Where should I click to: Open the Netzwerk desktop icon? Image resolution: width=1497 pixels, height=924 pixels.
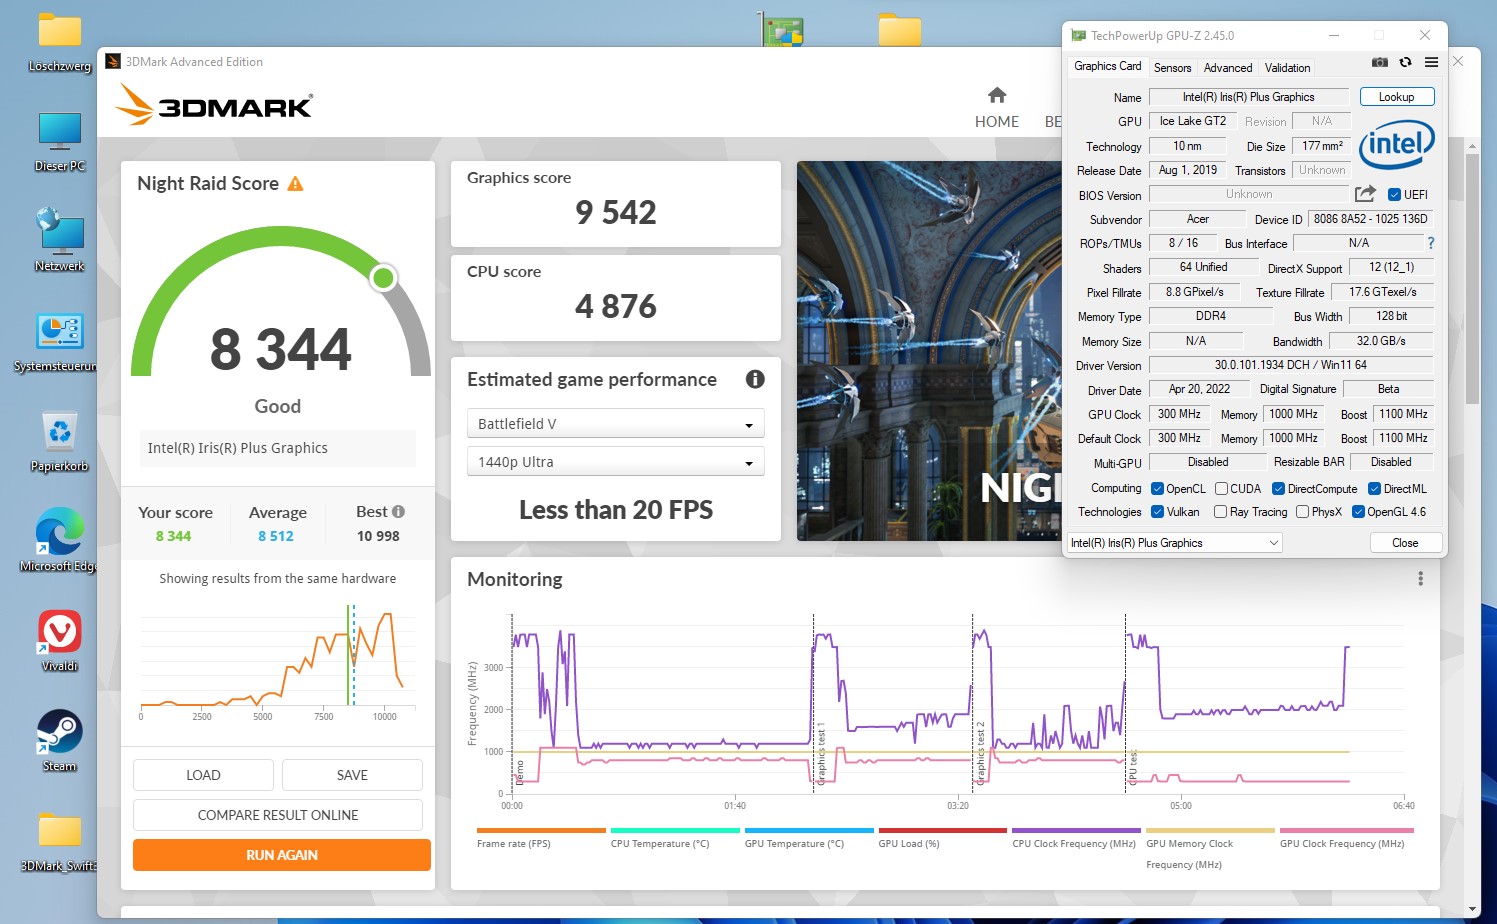coord(60,240)
